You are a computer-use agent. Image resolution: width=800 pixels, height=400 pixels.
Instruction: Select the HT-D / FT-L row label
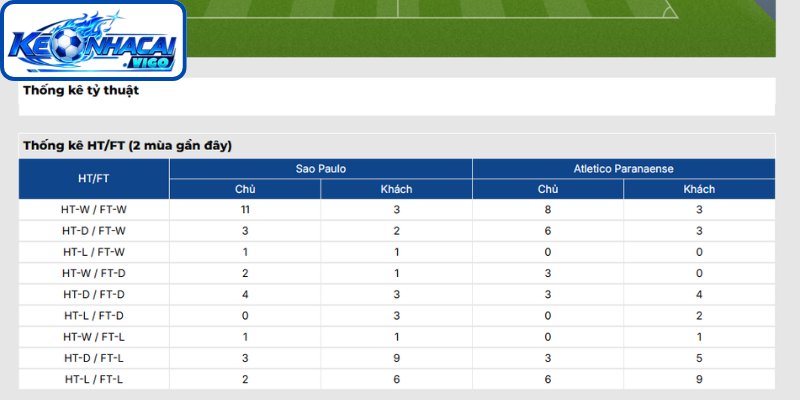pos(94,359)
